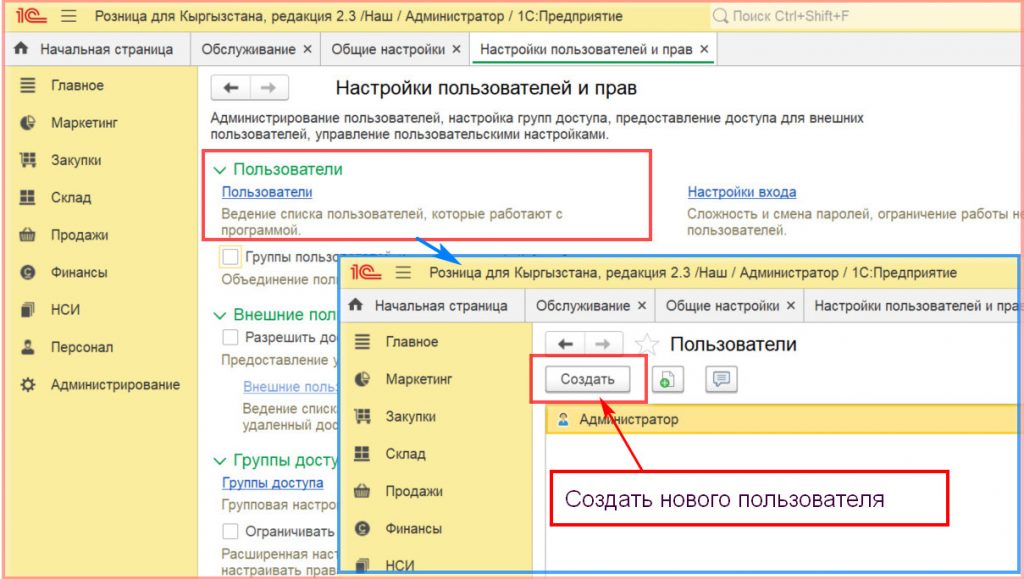Open hamburger menu left of the search box
The height and width of the screenshot is (579, 1024).
coord(69,17)
